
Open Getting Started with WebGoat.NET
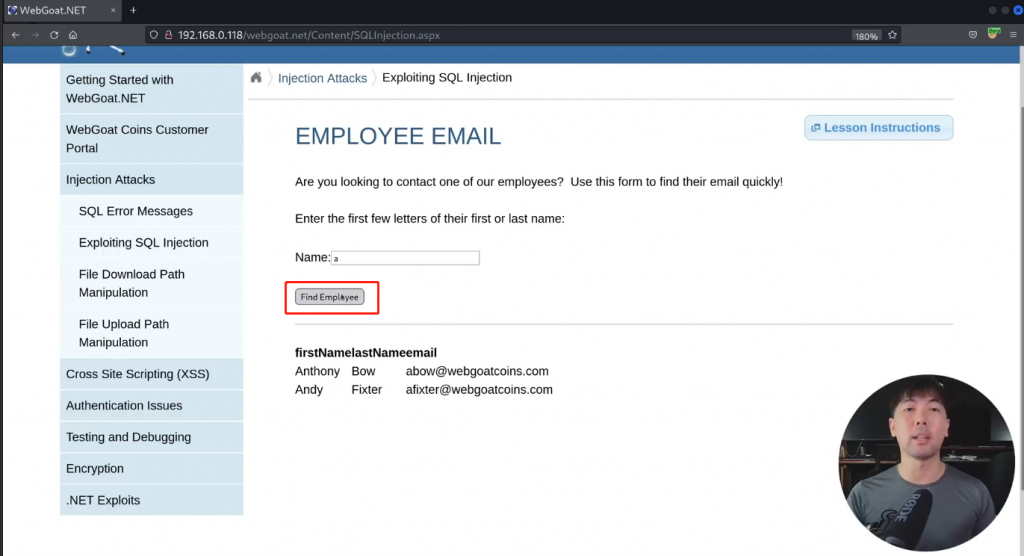point(152,89)
